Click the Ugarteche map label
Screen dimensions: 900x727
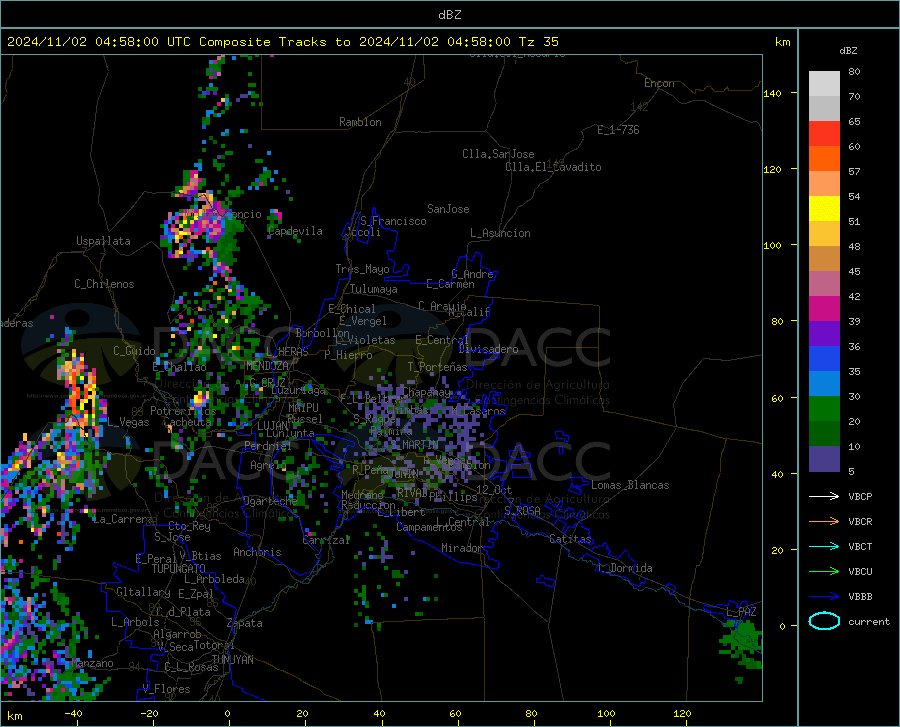click(x=270, y=501)
